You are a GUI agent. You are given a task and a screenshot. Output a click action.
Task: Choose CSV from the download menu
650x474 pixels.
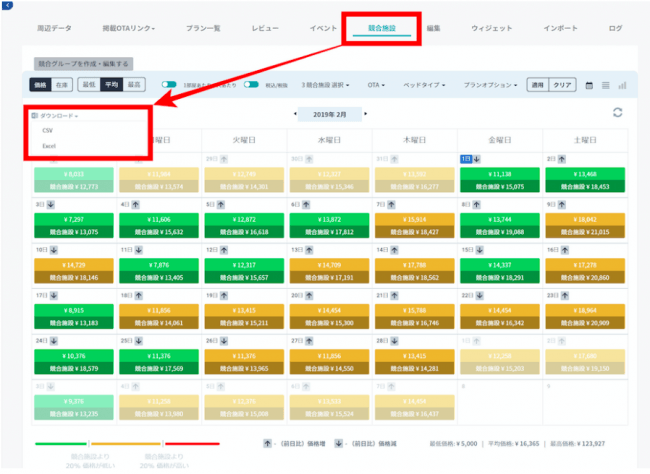pyautogui.click(x=48, y=130)
